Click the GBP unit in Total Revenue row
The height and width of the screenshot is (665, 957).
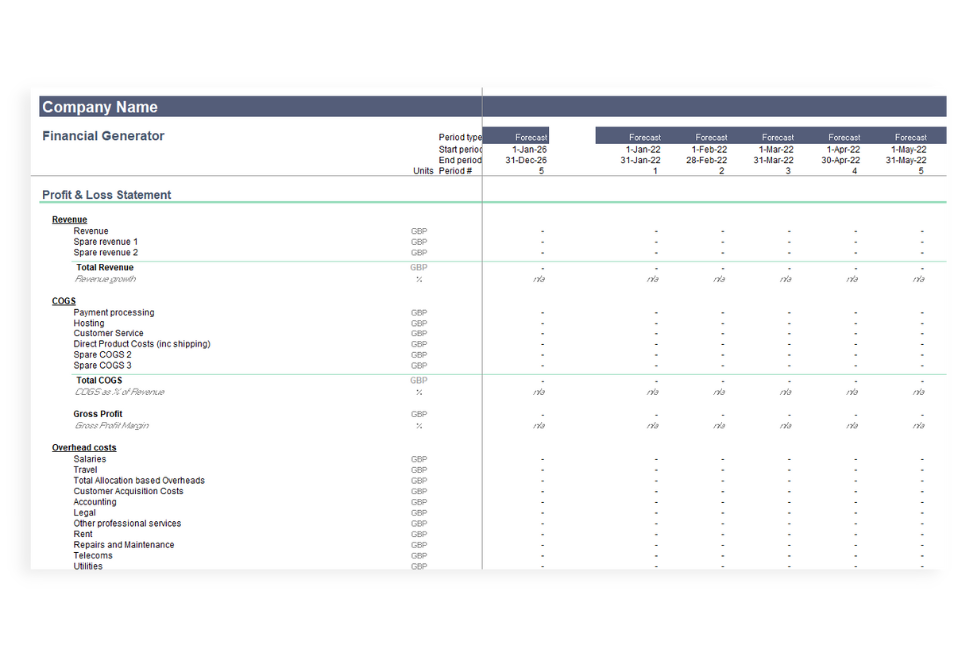[419, 267]
